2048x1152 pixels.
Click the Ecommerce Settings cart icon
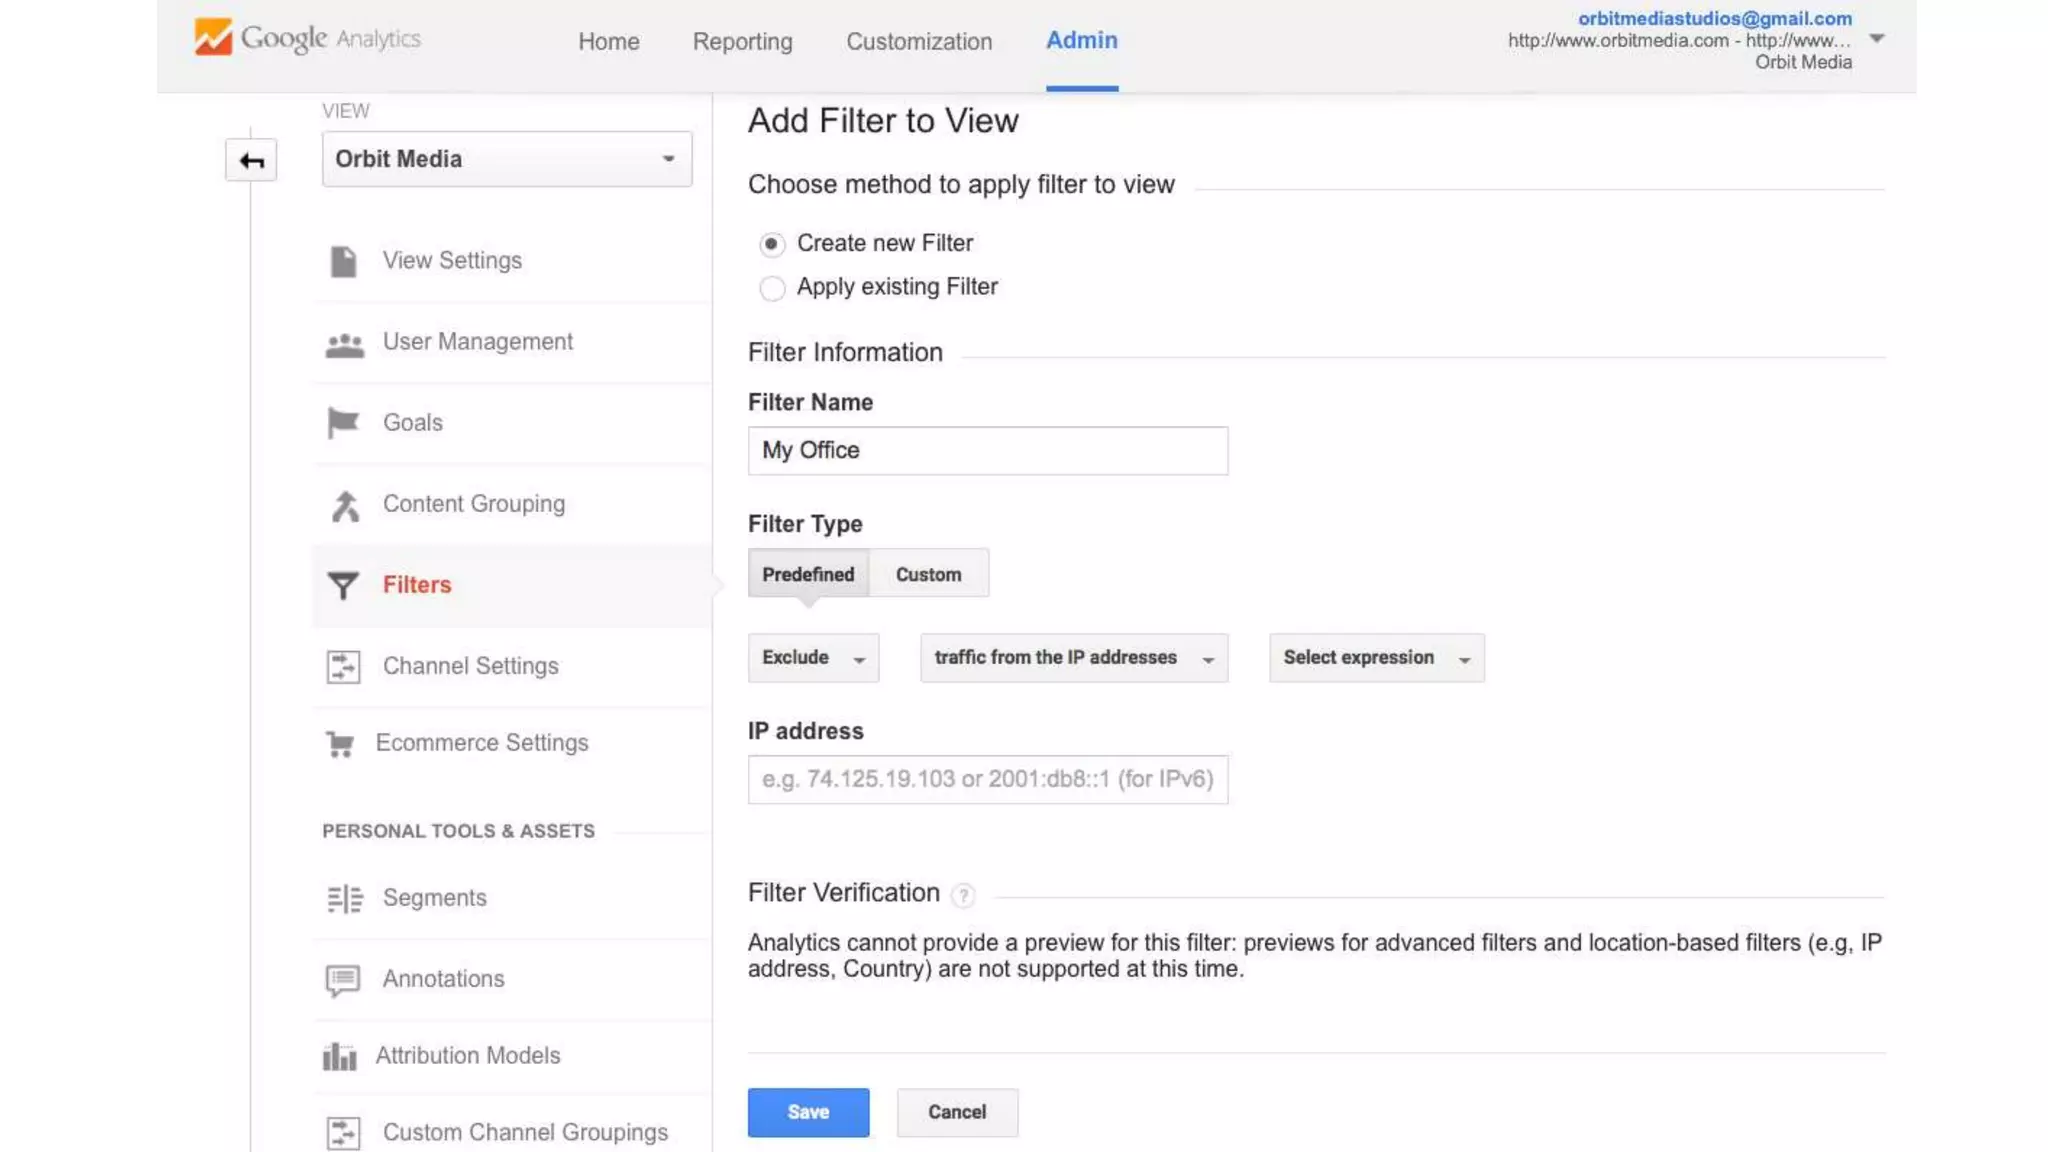click(x=340, y=744)
